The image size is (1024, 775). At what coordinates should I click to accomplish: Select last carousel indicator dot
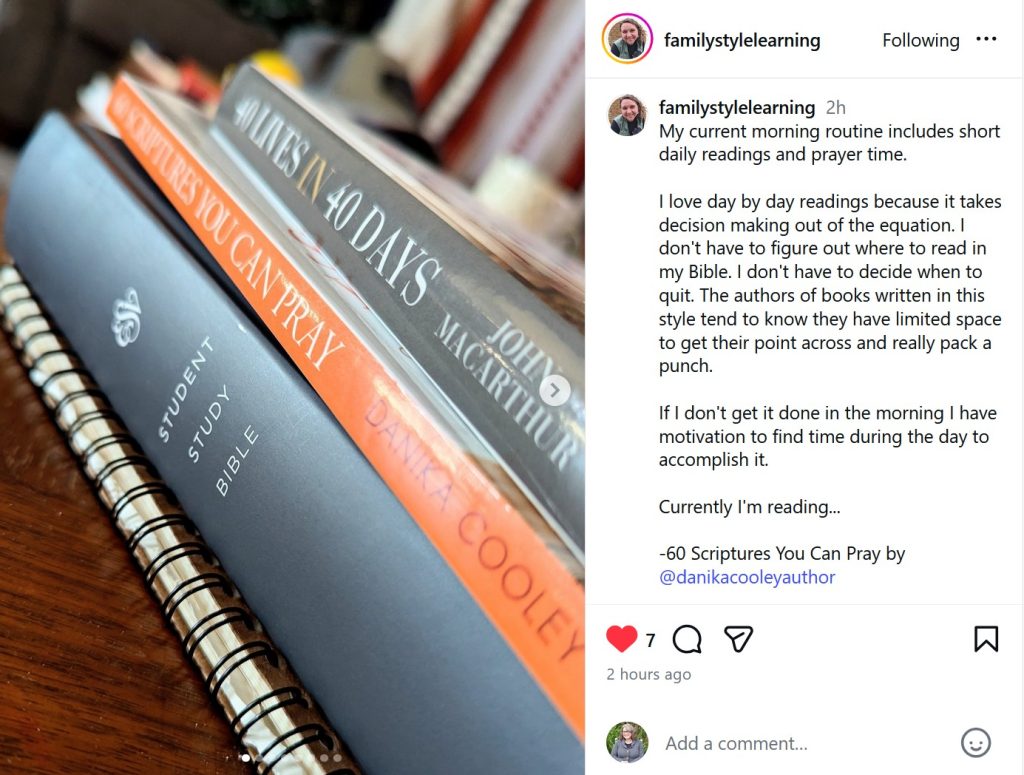click(x=338, y=758)
